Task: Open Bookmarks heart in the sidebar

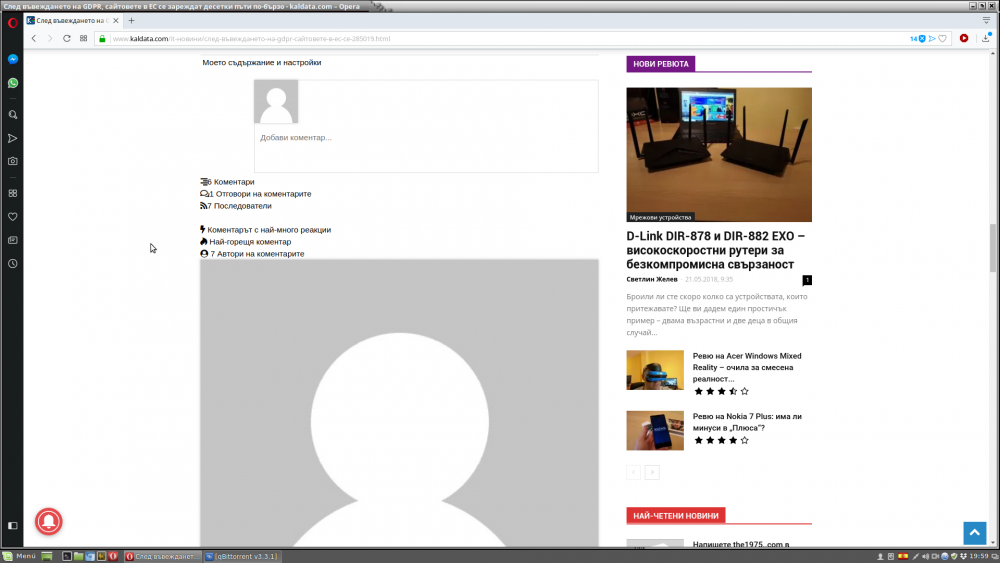Action: click(13, 217)
